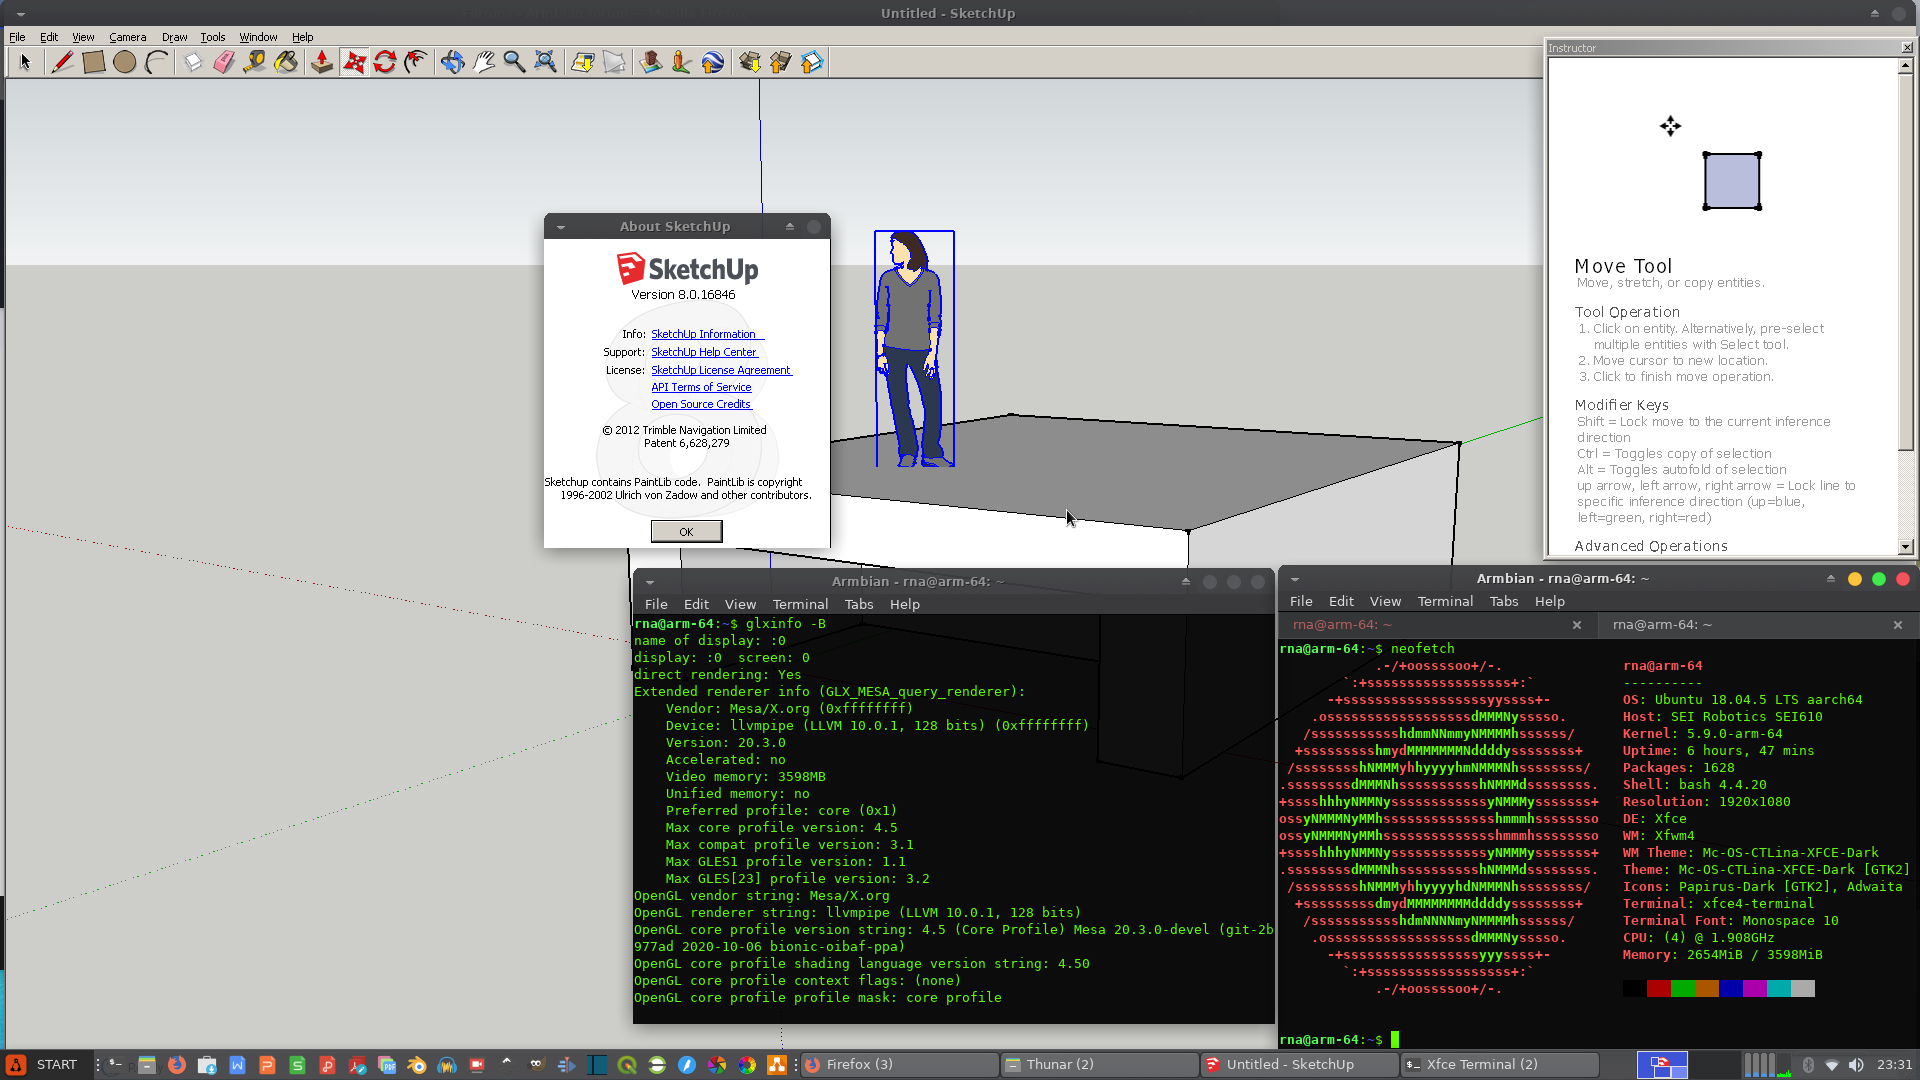This screenshot has width=1920, height=1080.
Task: Open the START menu on taskbar
Action: pos(45,1065)
